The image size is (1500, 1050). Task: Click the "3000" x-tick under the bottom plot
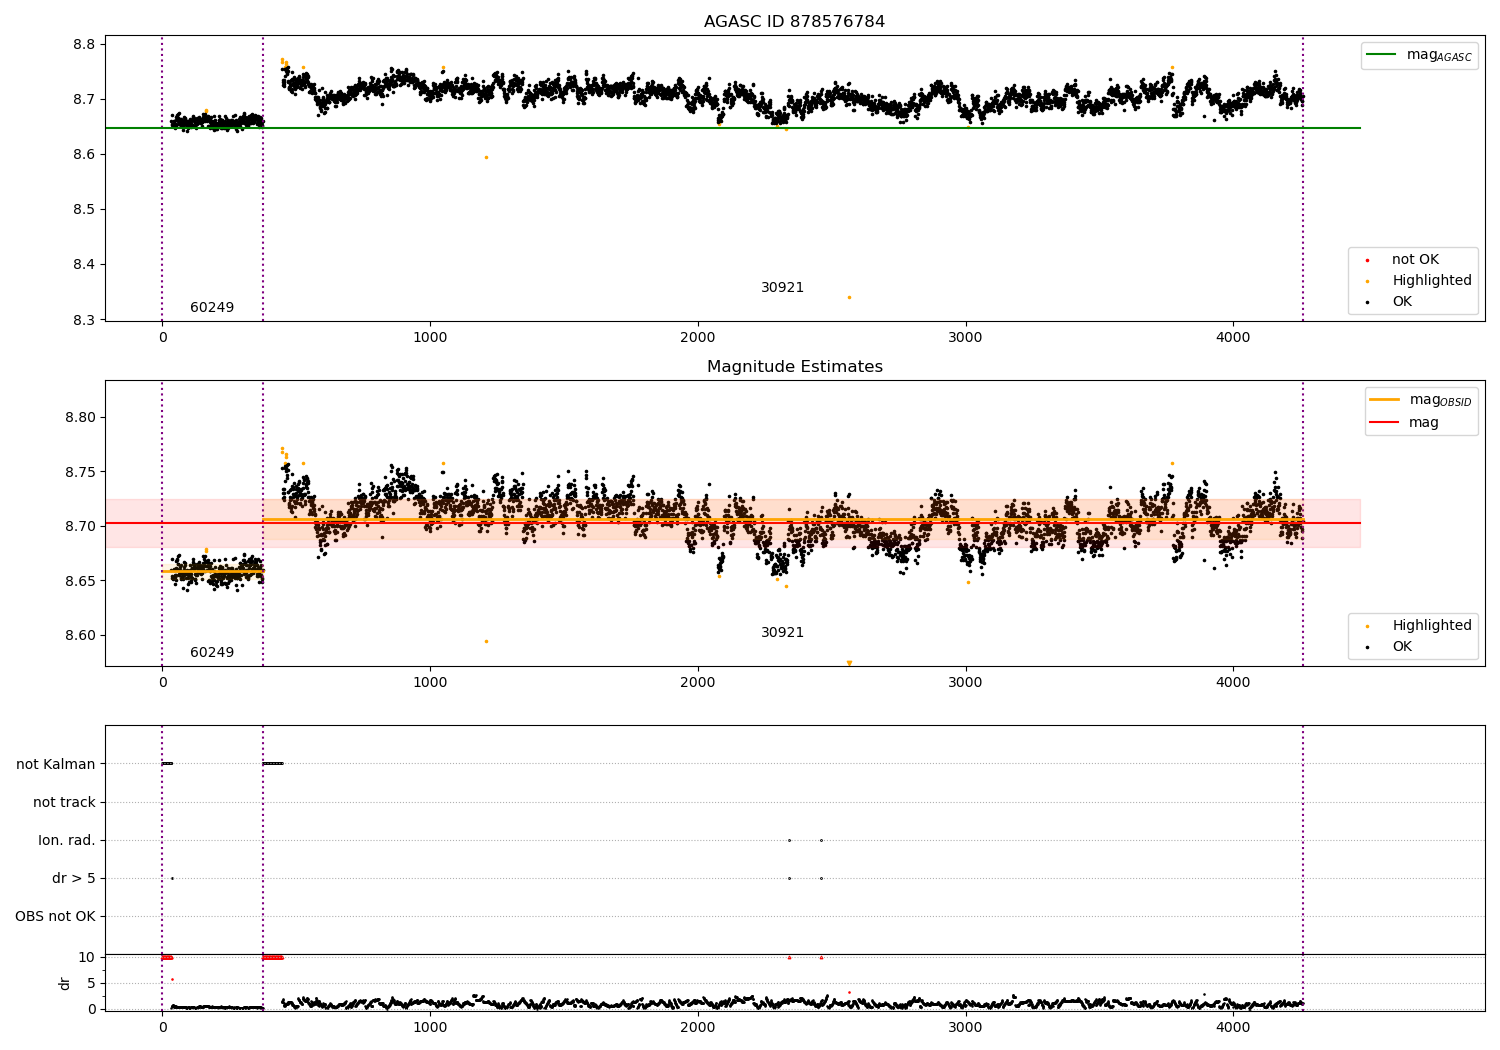click(966, 1028)
